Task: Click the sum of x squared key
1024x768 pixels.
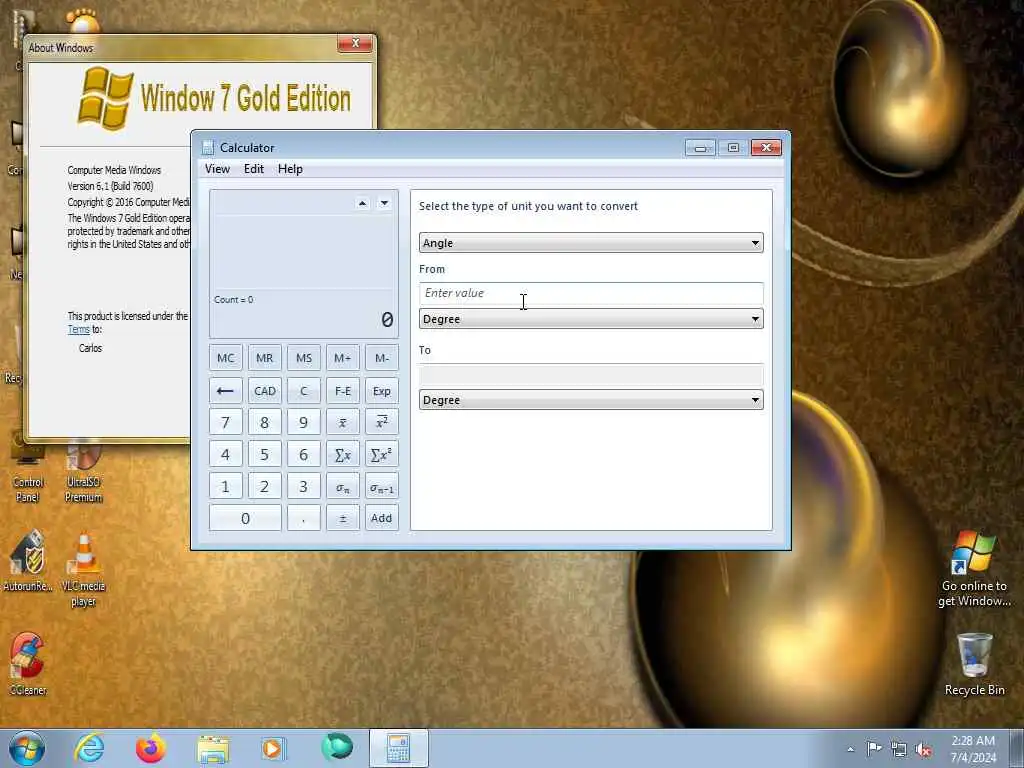Action: 381,455
